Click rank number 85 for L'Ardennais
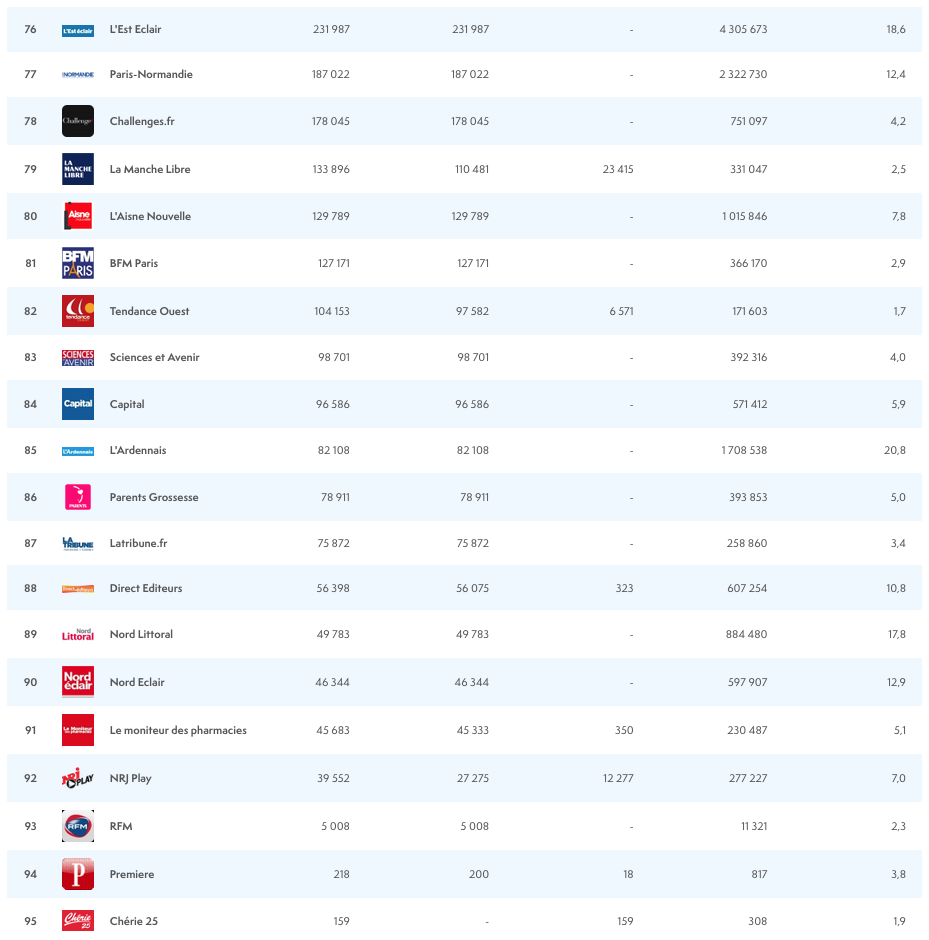 (x=30, y=450)
